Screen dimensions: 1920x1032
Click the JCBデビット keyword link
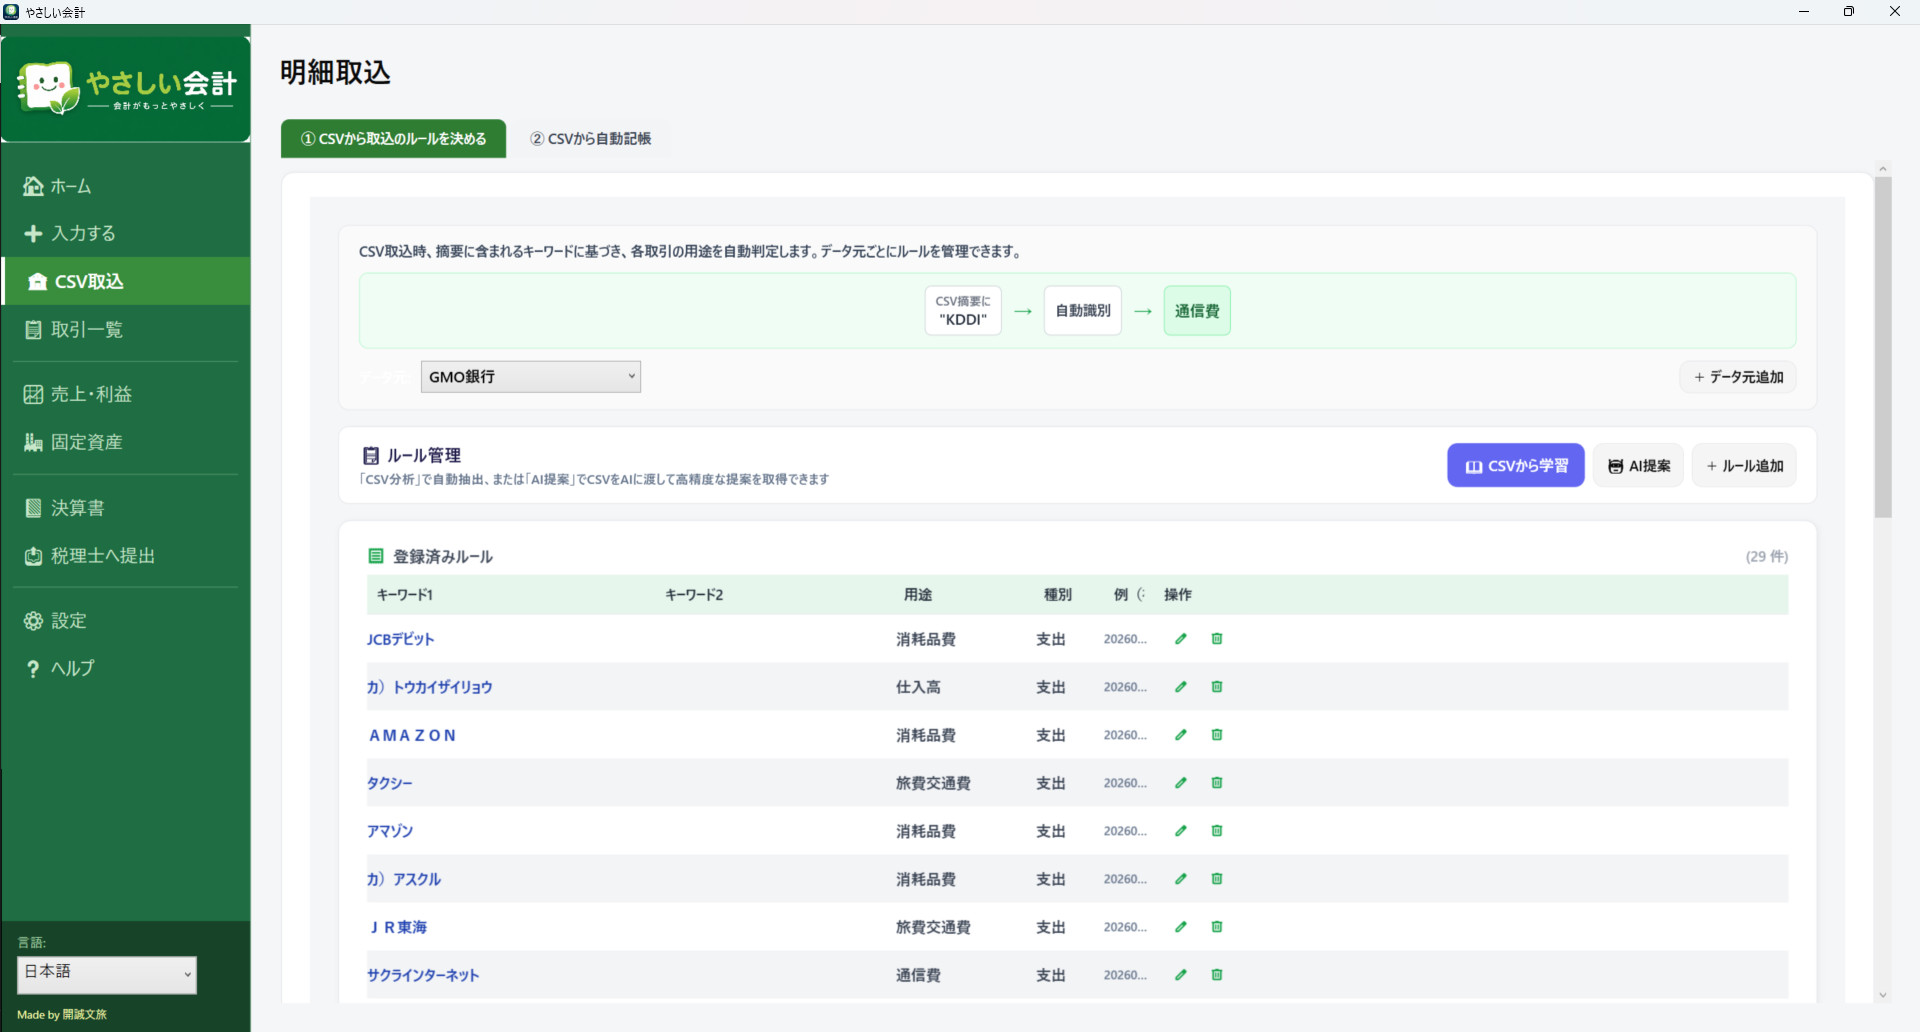(400, 639)
